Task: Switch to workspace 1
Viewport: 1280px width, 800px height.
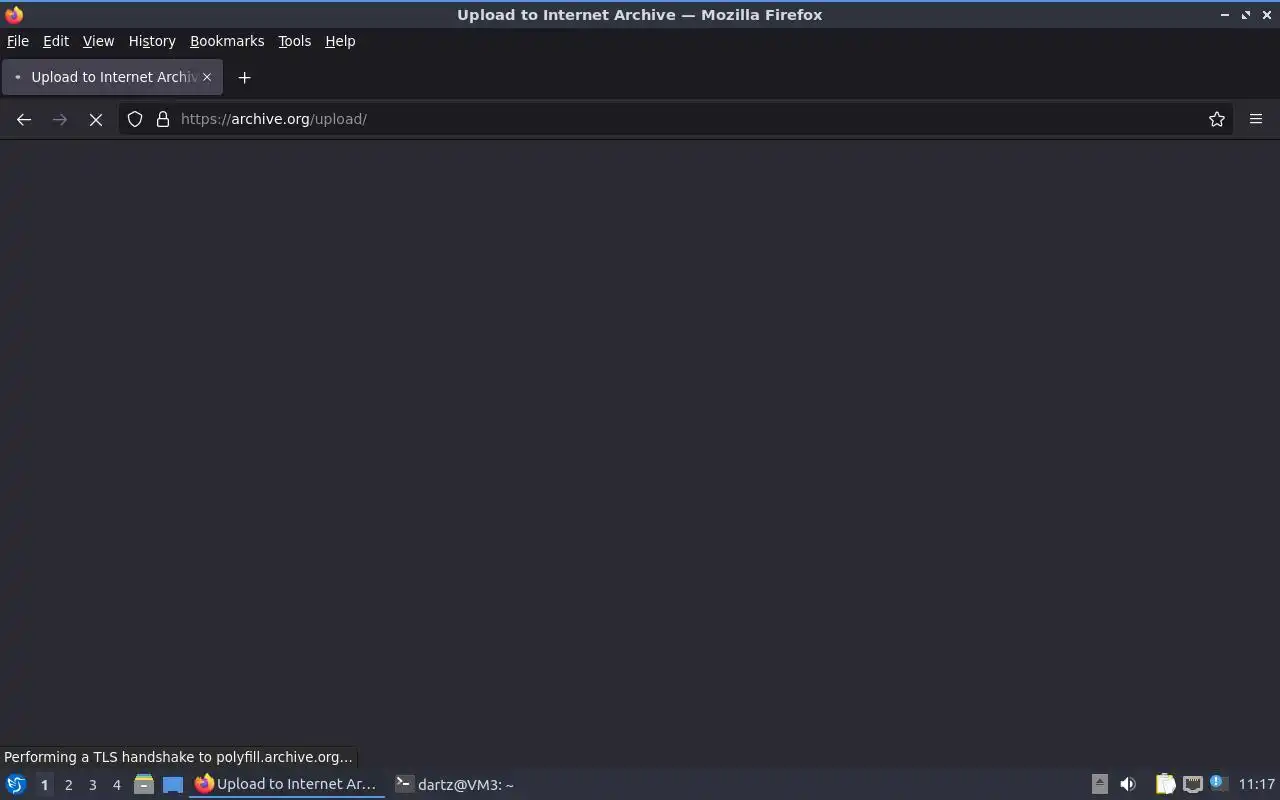Action: click(44, 785)
